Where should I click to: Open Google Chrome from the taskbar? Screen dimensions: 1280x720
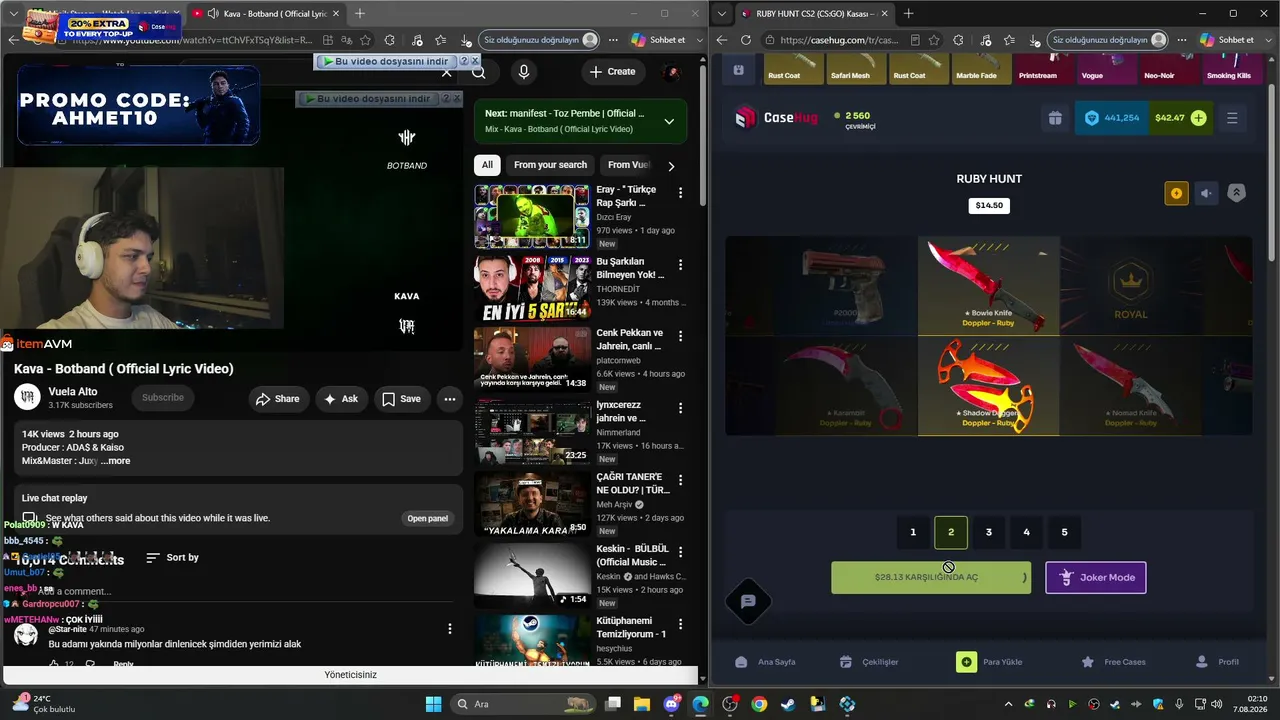coord(759,704)
